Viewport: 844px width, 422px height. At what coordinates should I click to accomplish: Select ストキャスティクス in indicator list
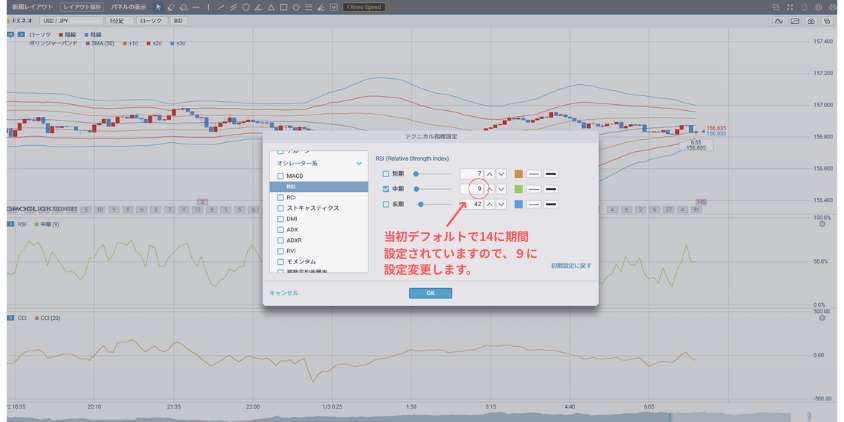coord(312,208)
